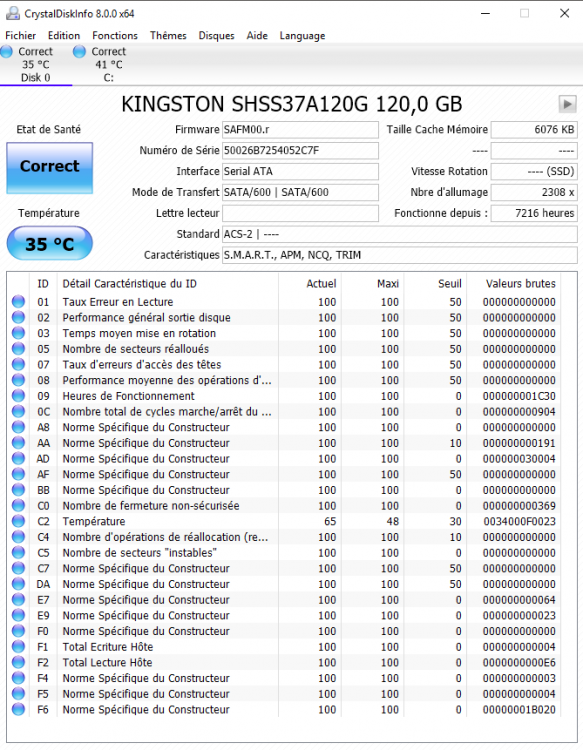Open the Aide menu
Viewport: 583px width, 750px height.
[x=257, y=35]
